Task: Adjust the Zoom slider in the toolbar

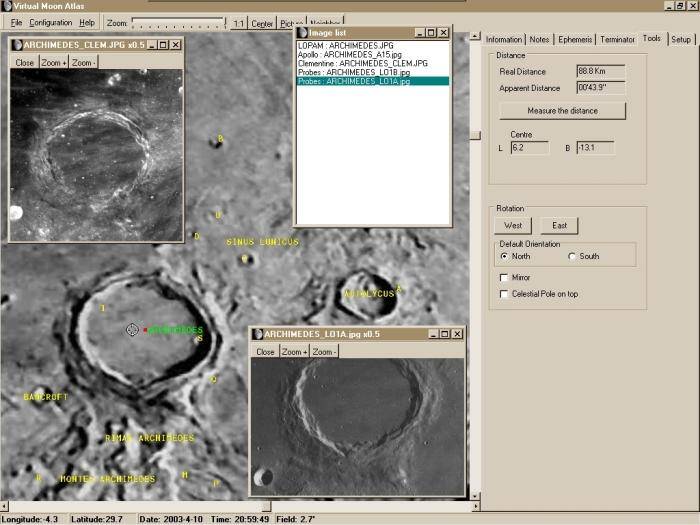Action: pyautogui.click(x=178, y=23)
